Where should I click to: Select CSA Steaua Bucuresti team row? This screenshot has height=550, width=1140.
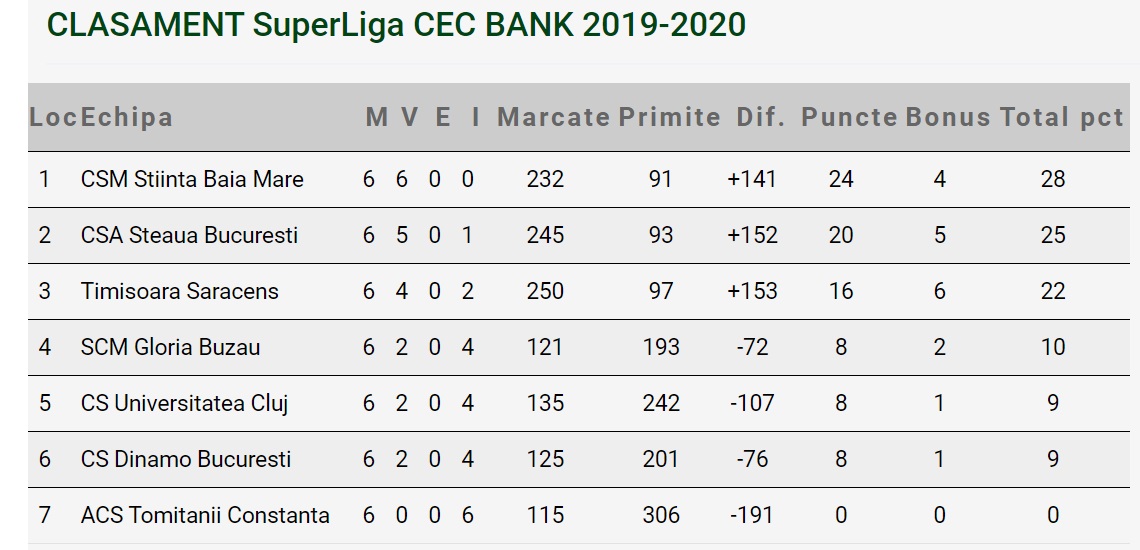click(x=189, y=236)
